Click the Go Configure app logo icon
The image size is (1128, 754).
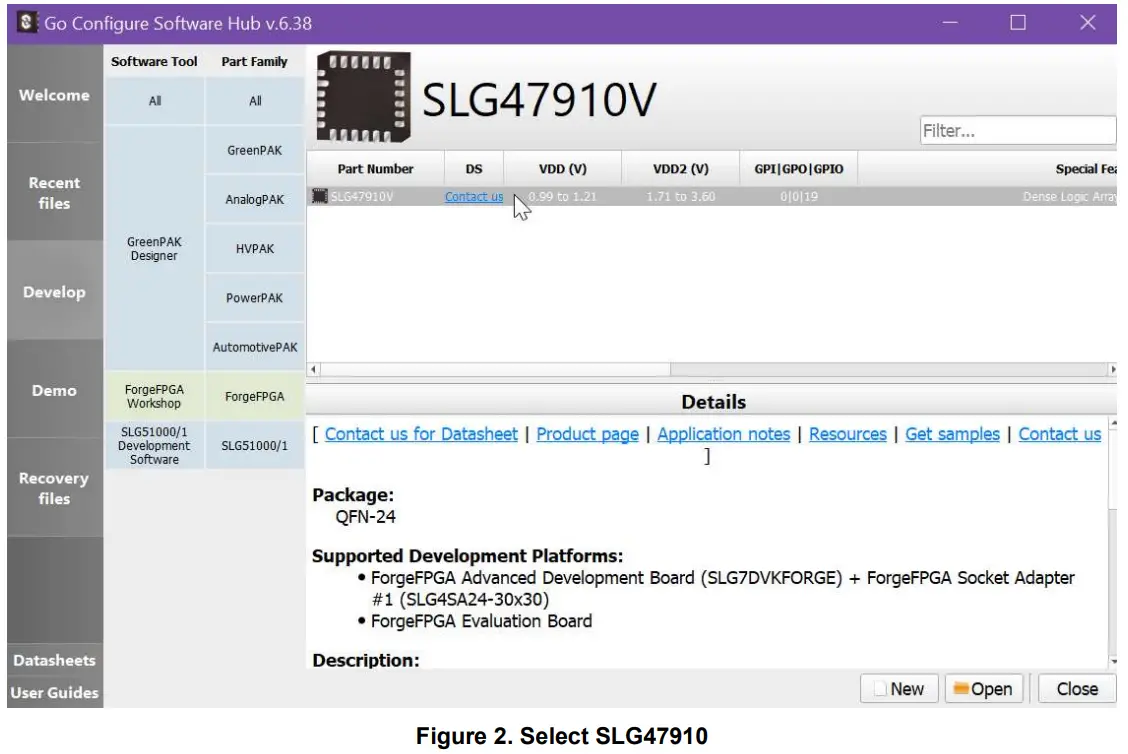tap(27, 22)
